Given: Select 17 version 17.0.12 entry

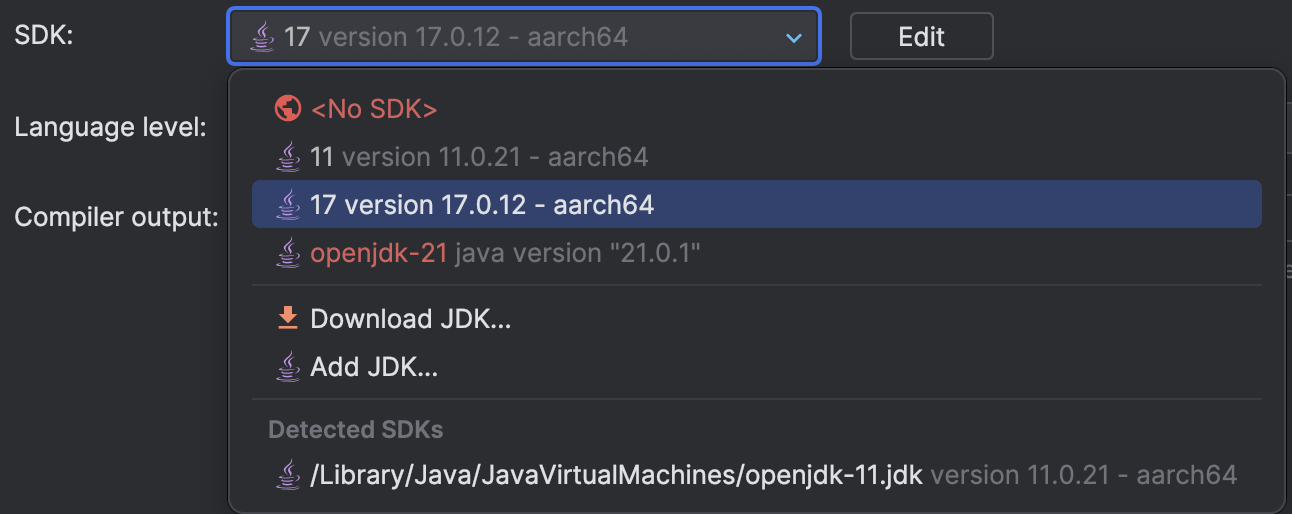Looking at the screenshot, I should pyautogui.click(x=757, y=204).
